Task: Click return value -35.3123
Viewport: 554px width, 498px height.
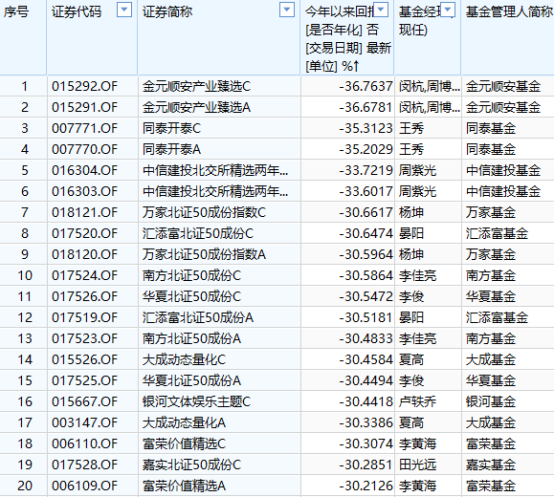Action: tap(366, 128)
